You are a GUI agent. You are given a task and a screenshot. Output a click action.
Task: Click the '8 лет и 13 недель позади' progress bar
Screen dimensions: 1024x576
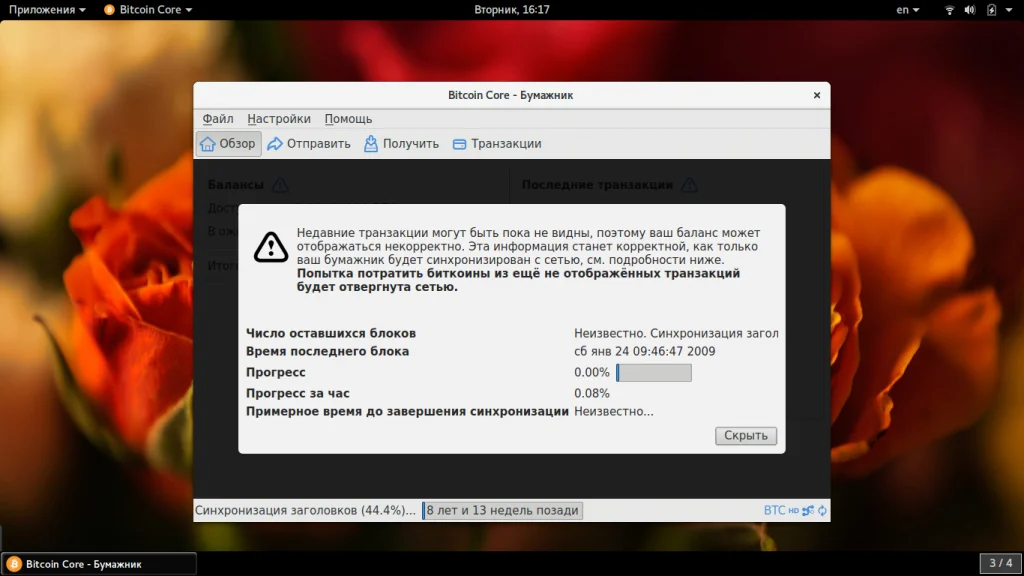(x=502, y=510)
